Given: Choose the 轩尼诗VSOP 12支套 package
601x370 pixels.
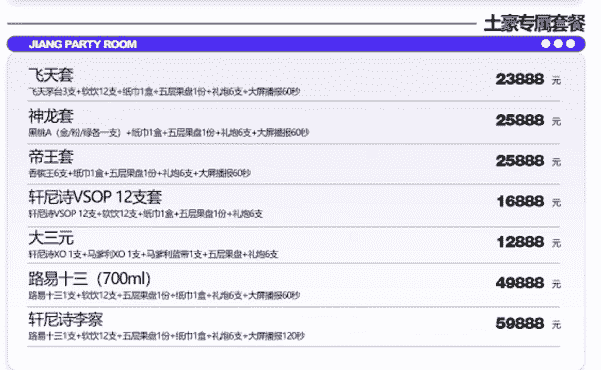Looking at the screenshot, I should click(x=95, y=197).
